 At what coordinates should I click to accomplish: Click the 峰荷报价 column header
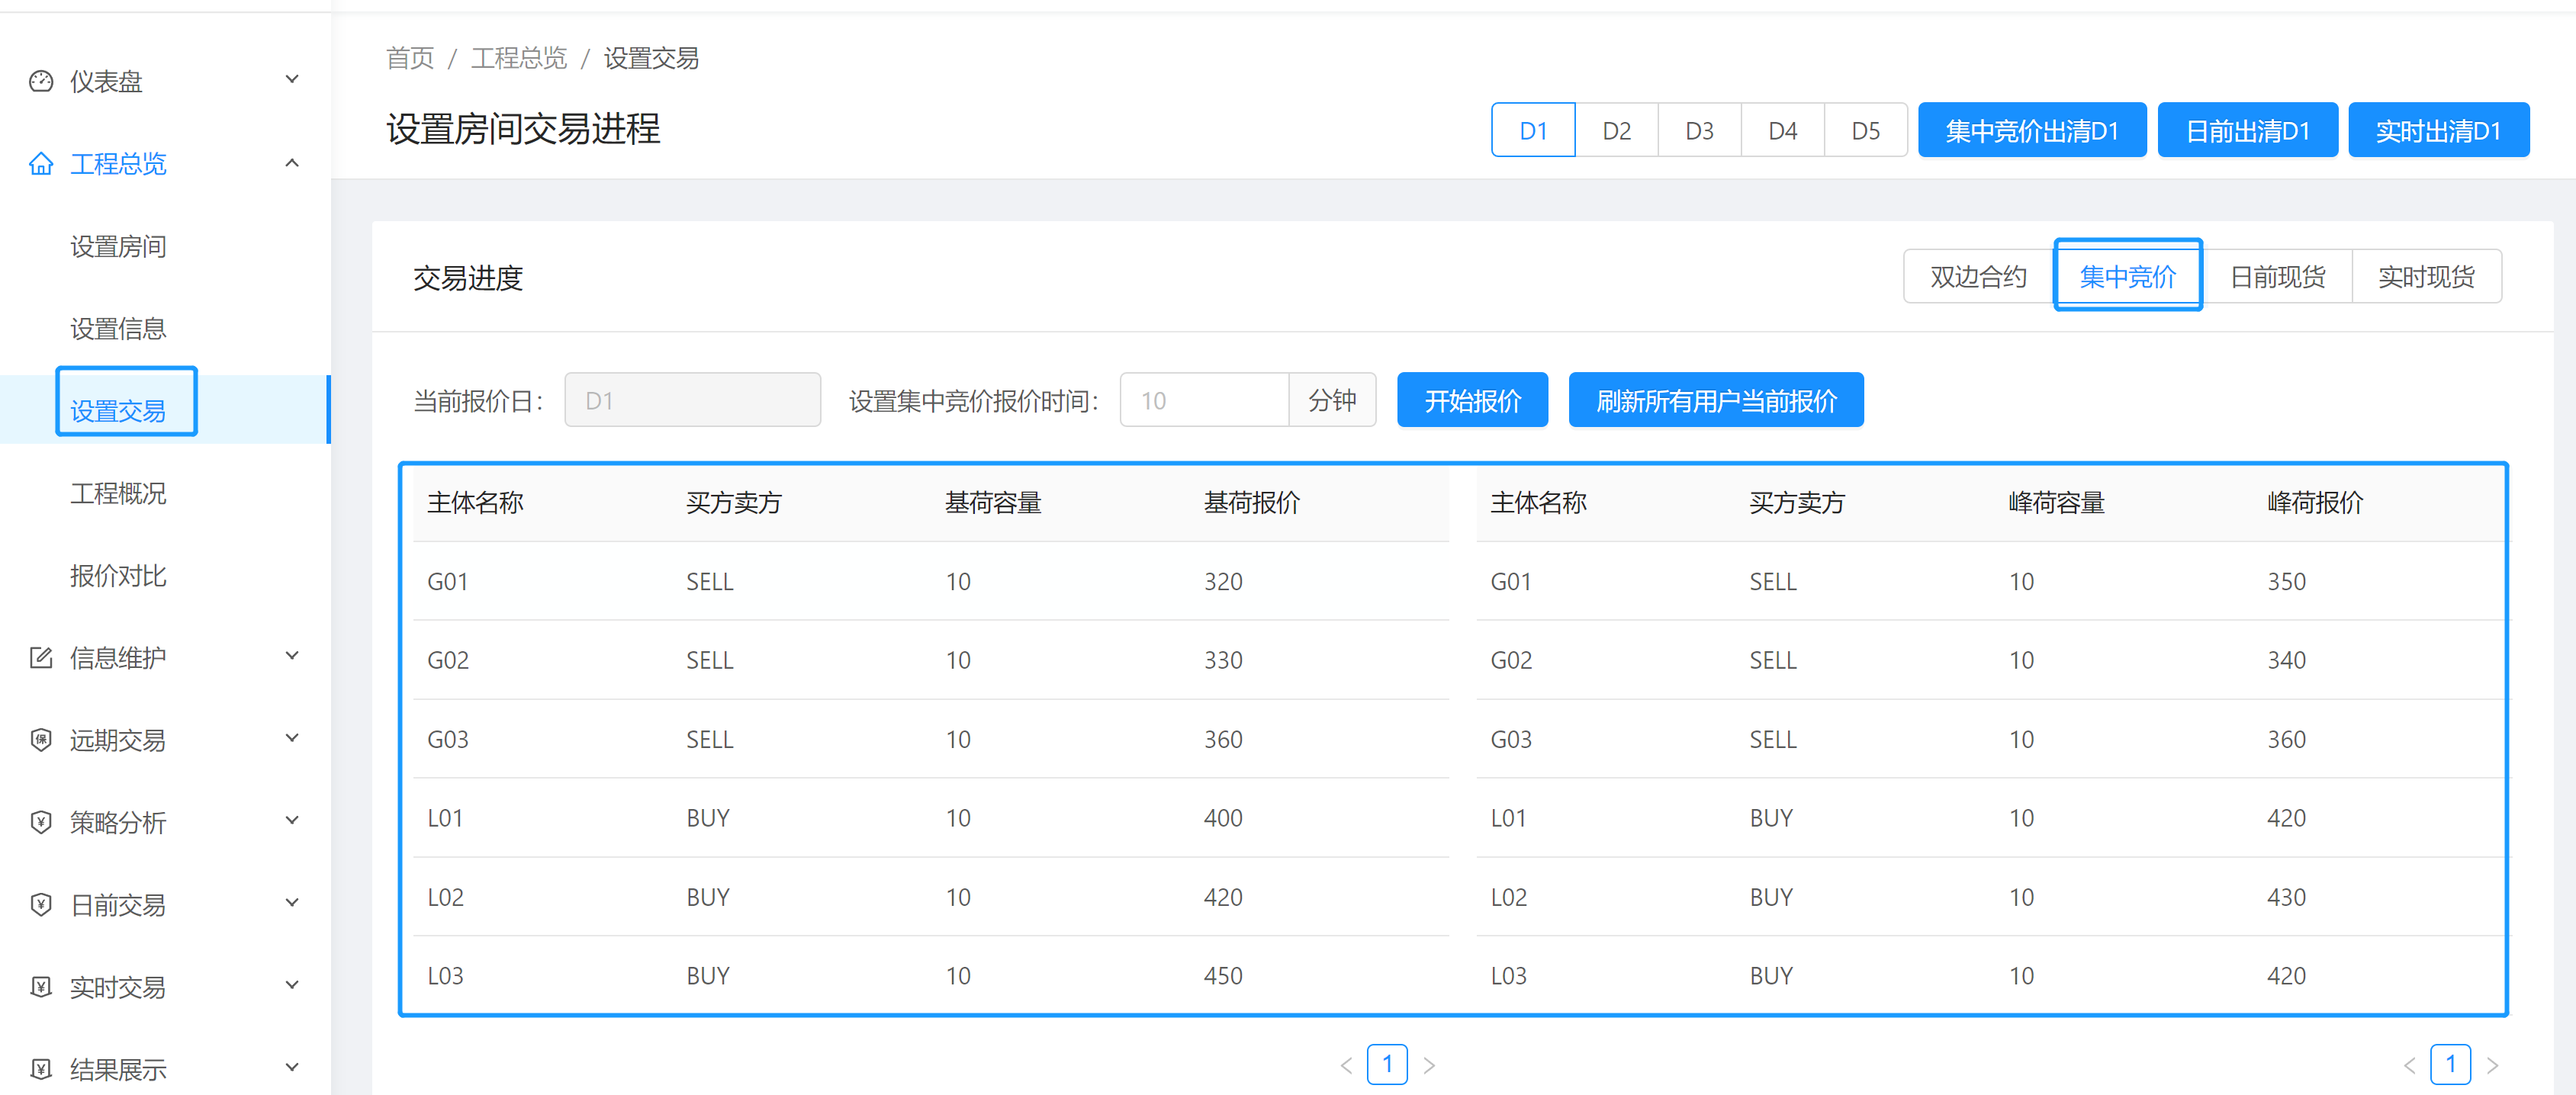point(2315,502)
